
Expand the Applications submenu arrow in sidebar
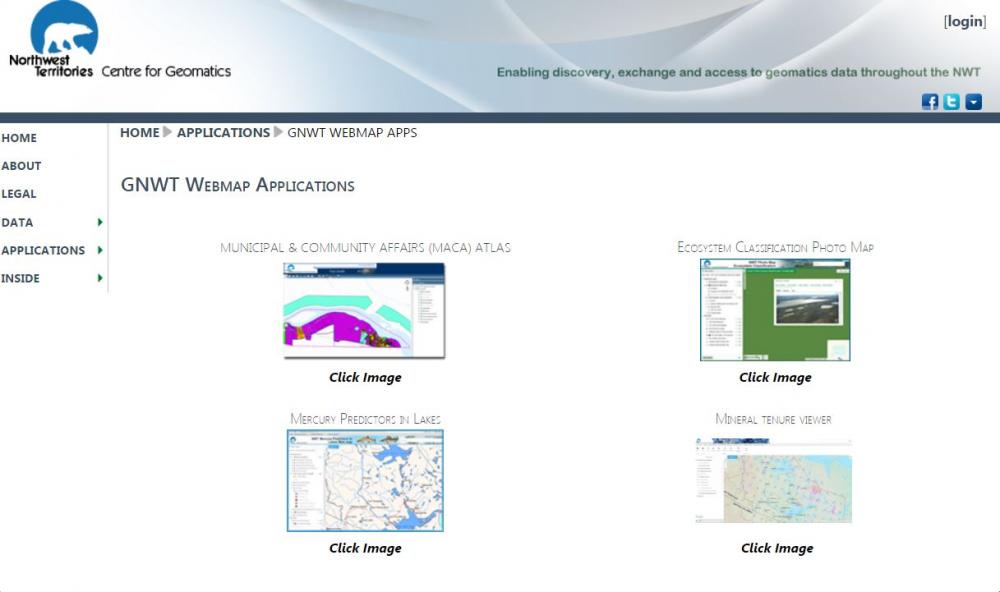100,250
